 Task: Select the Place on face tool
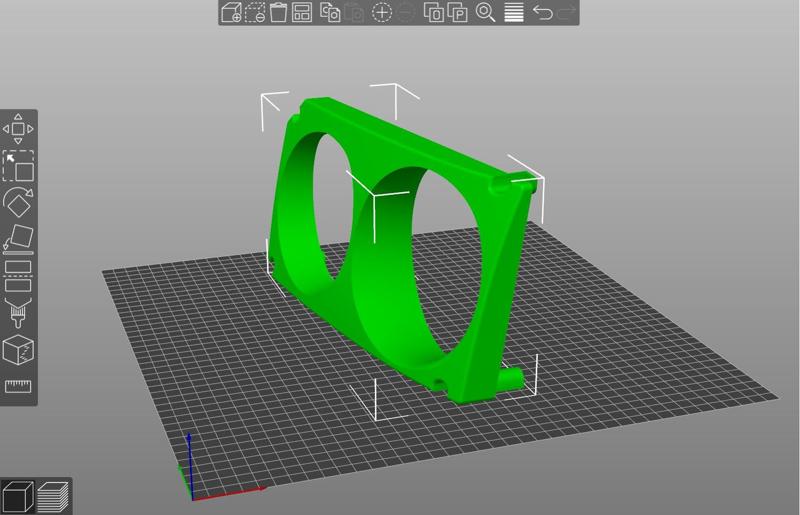click(18, 239)
